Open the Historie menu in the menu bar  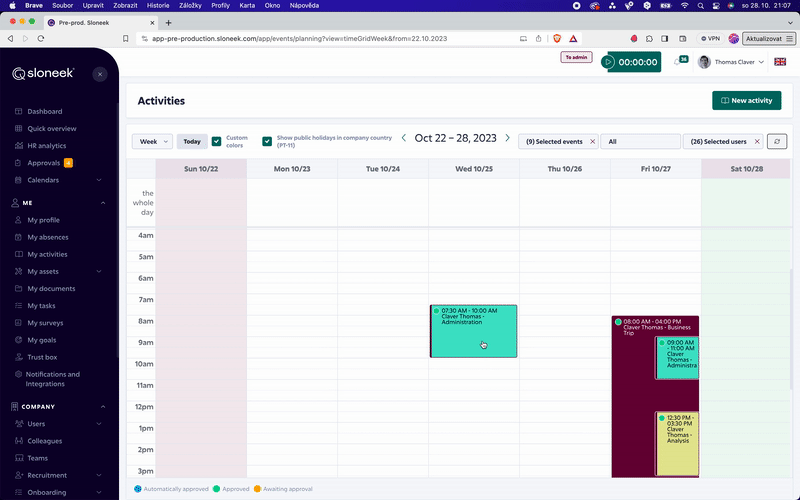[x=158, y=5]
